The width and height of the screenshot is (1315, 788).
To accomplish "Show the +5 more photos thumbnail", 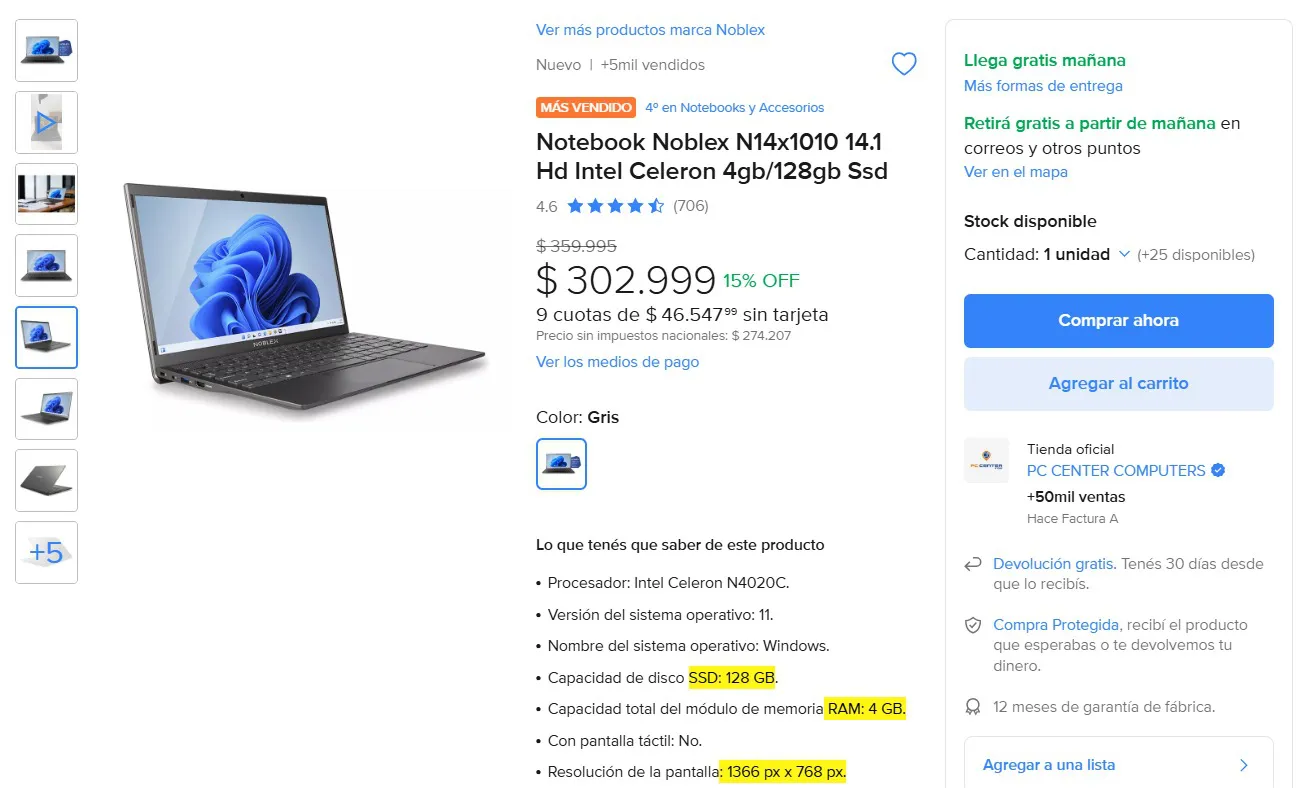I will pos(46,552).
